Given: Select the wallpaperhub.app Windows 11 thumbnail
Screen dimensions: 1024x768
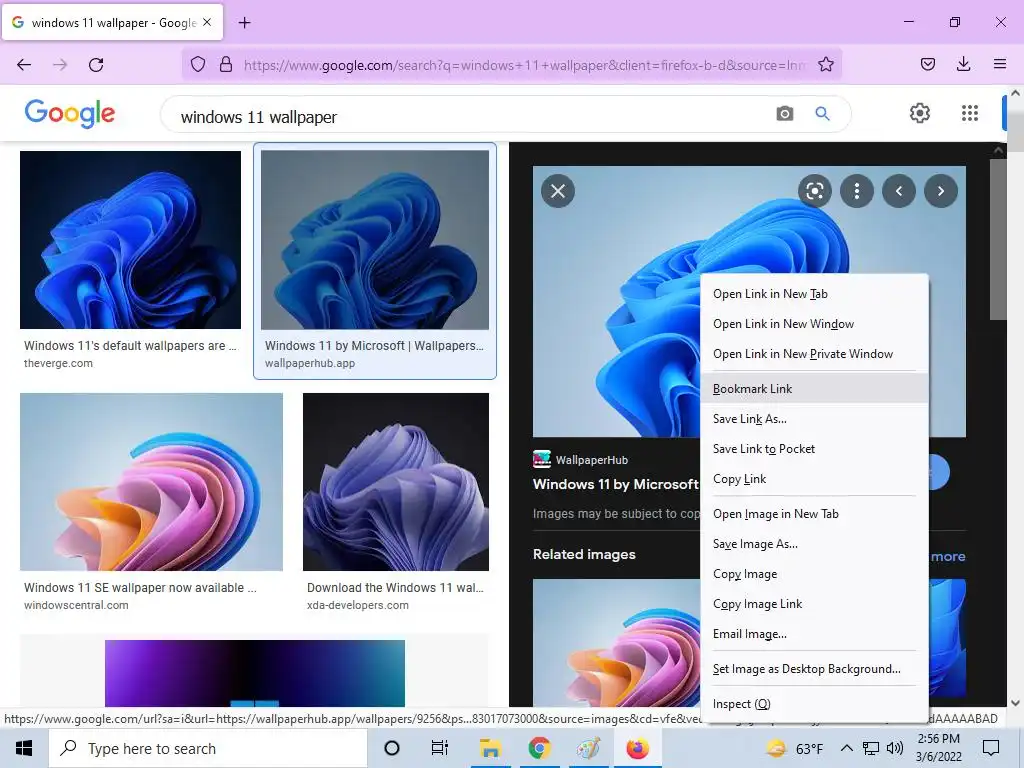Looking at the screenshot, I should tap(374, 240).
